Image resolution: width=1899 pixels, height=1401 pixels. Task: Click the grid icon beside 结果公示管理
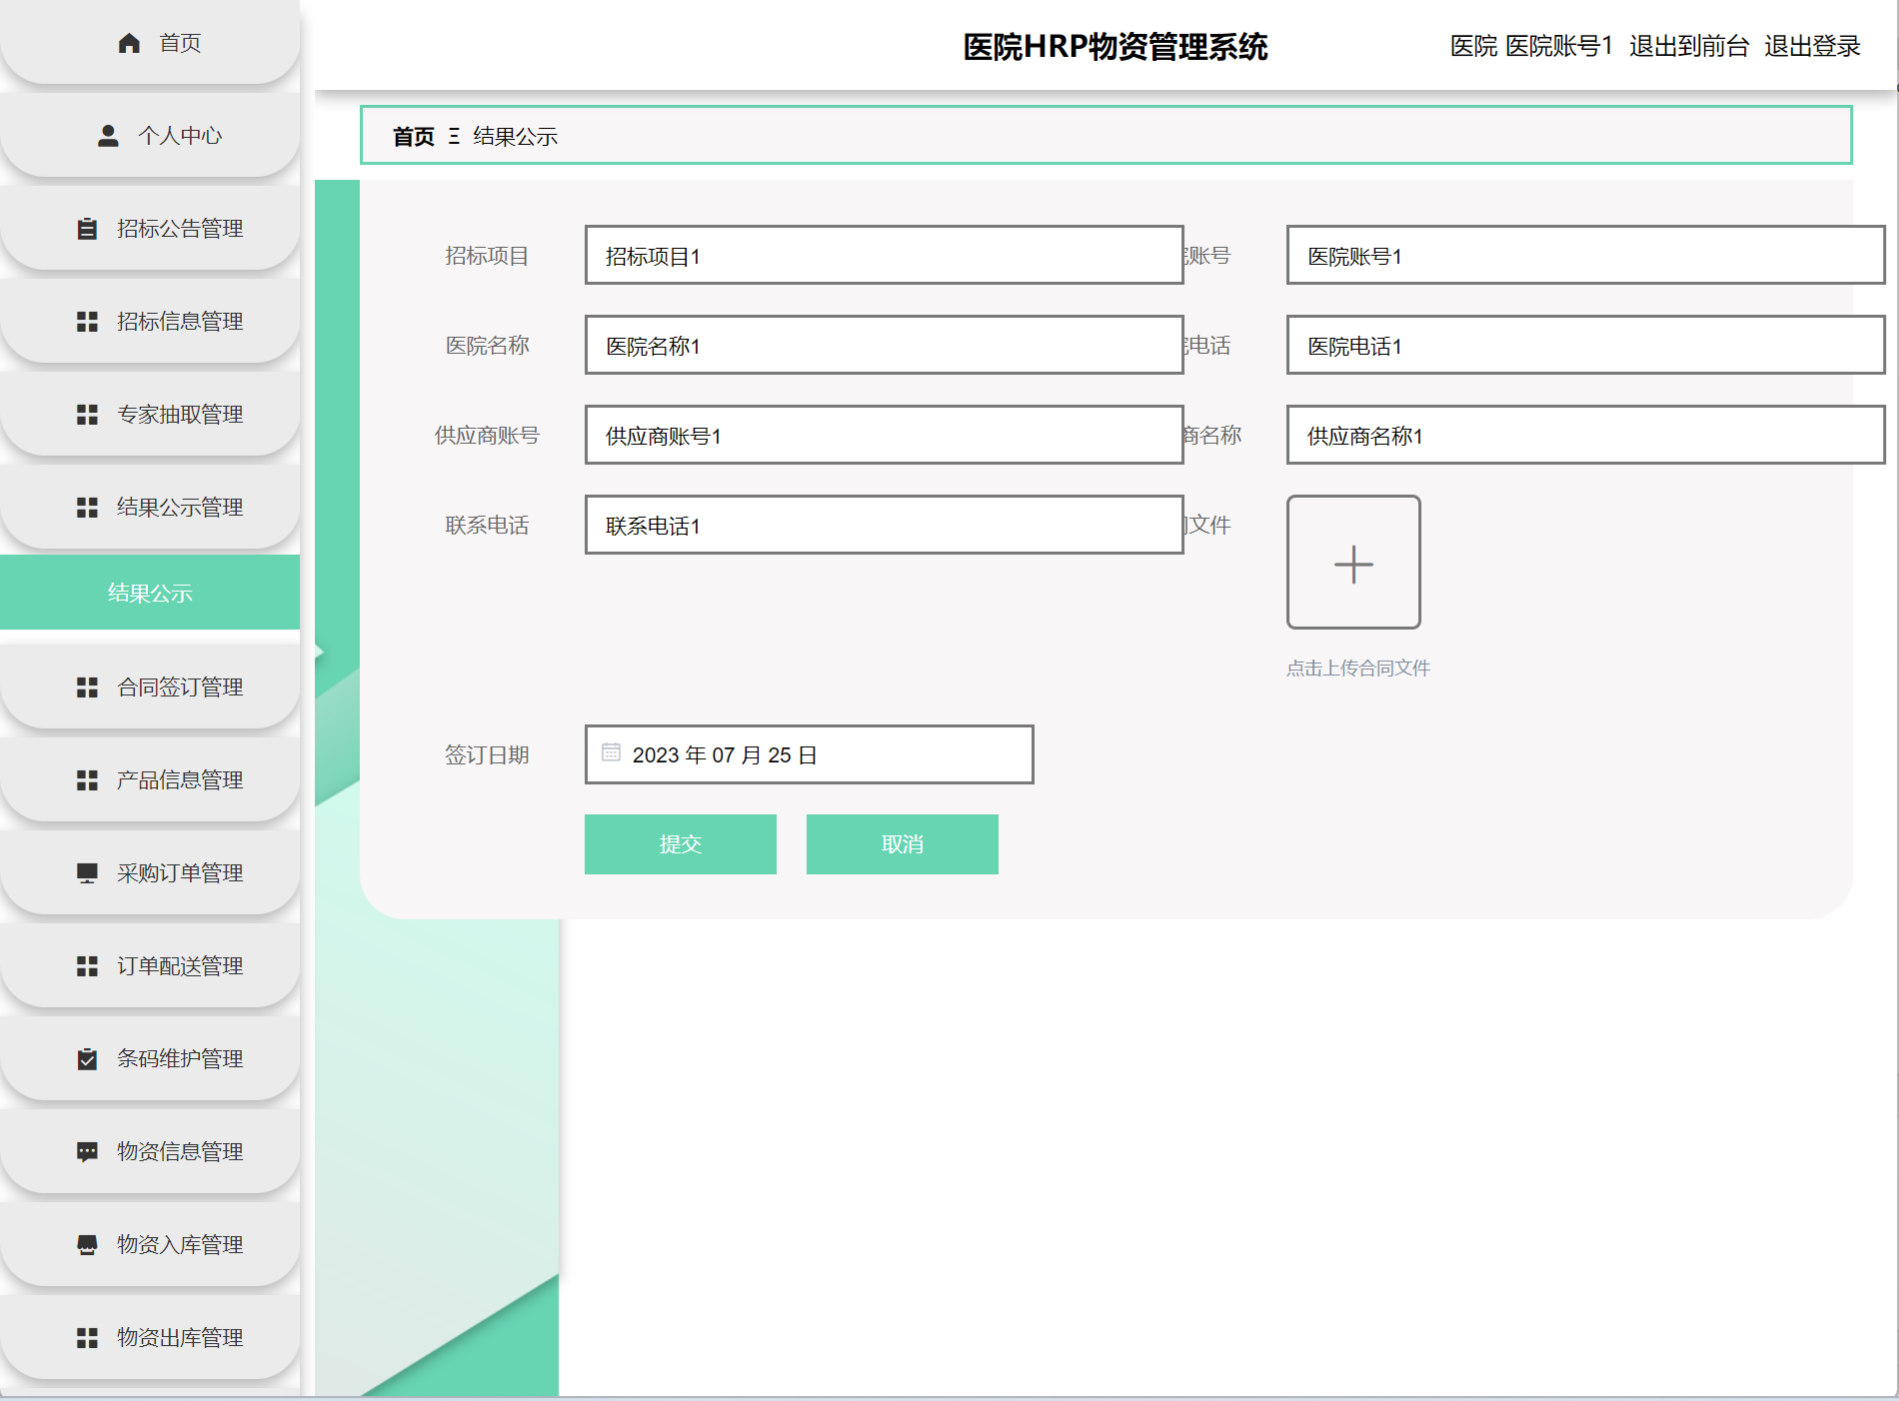tap(87, 508)
